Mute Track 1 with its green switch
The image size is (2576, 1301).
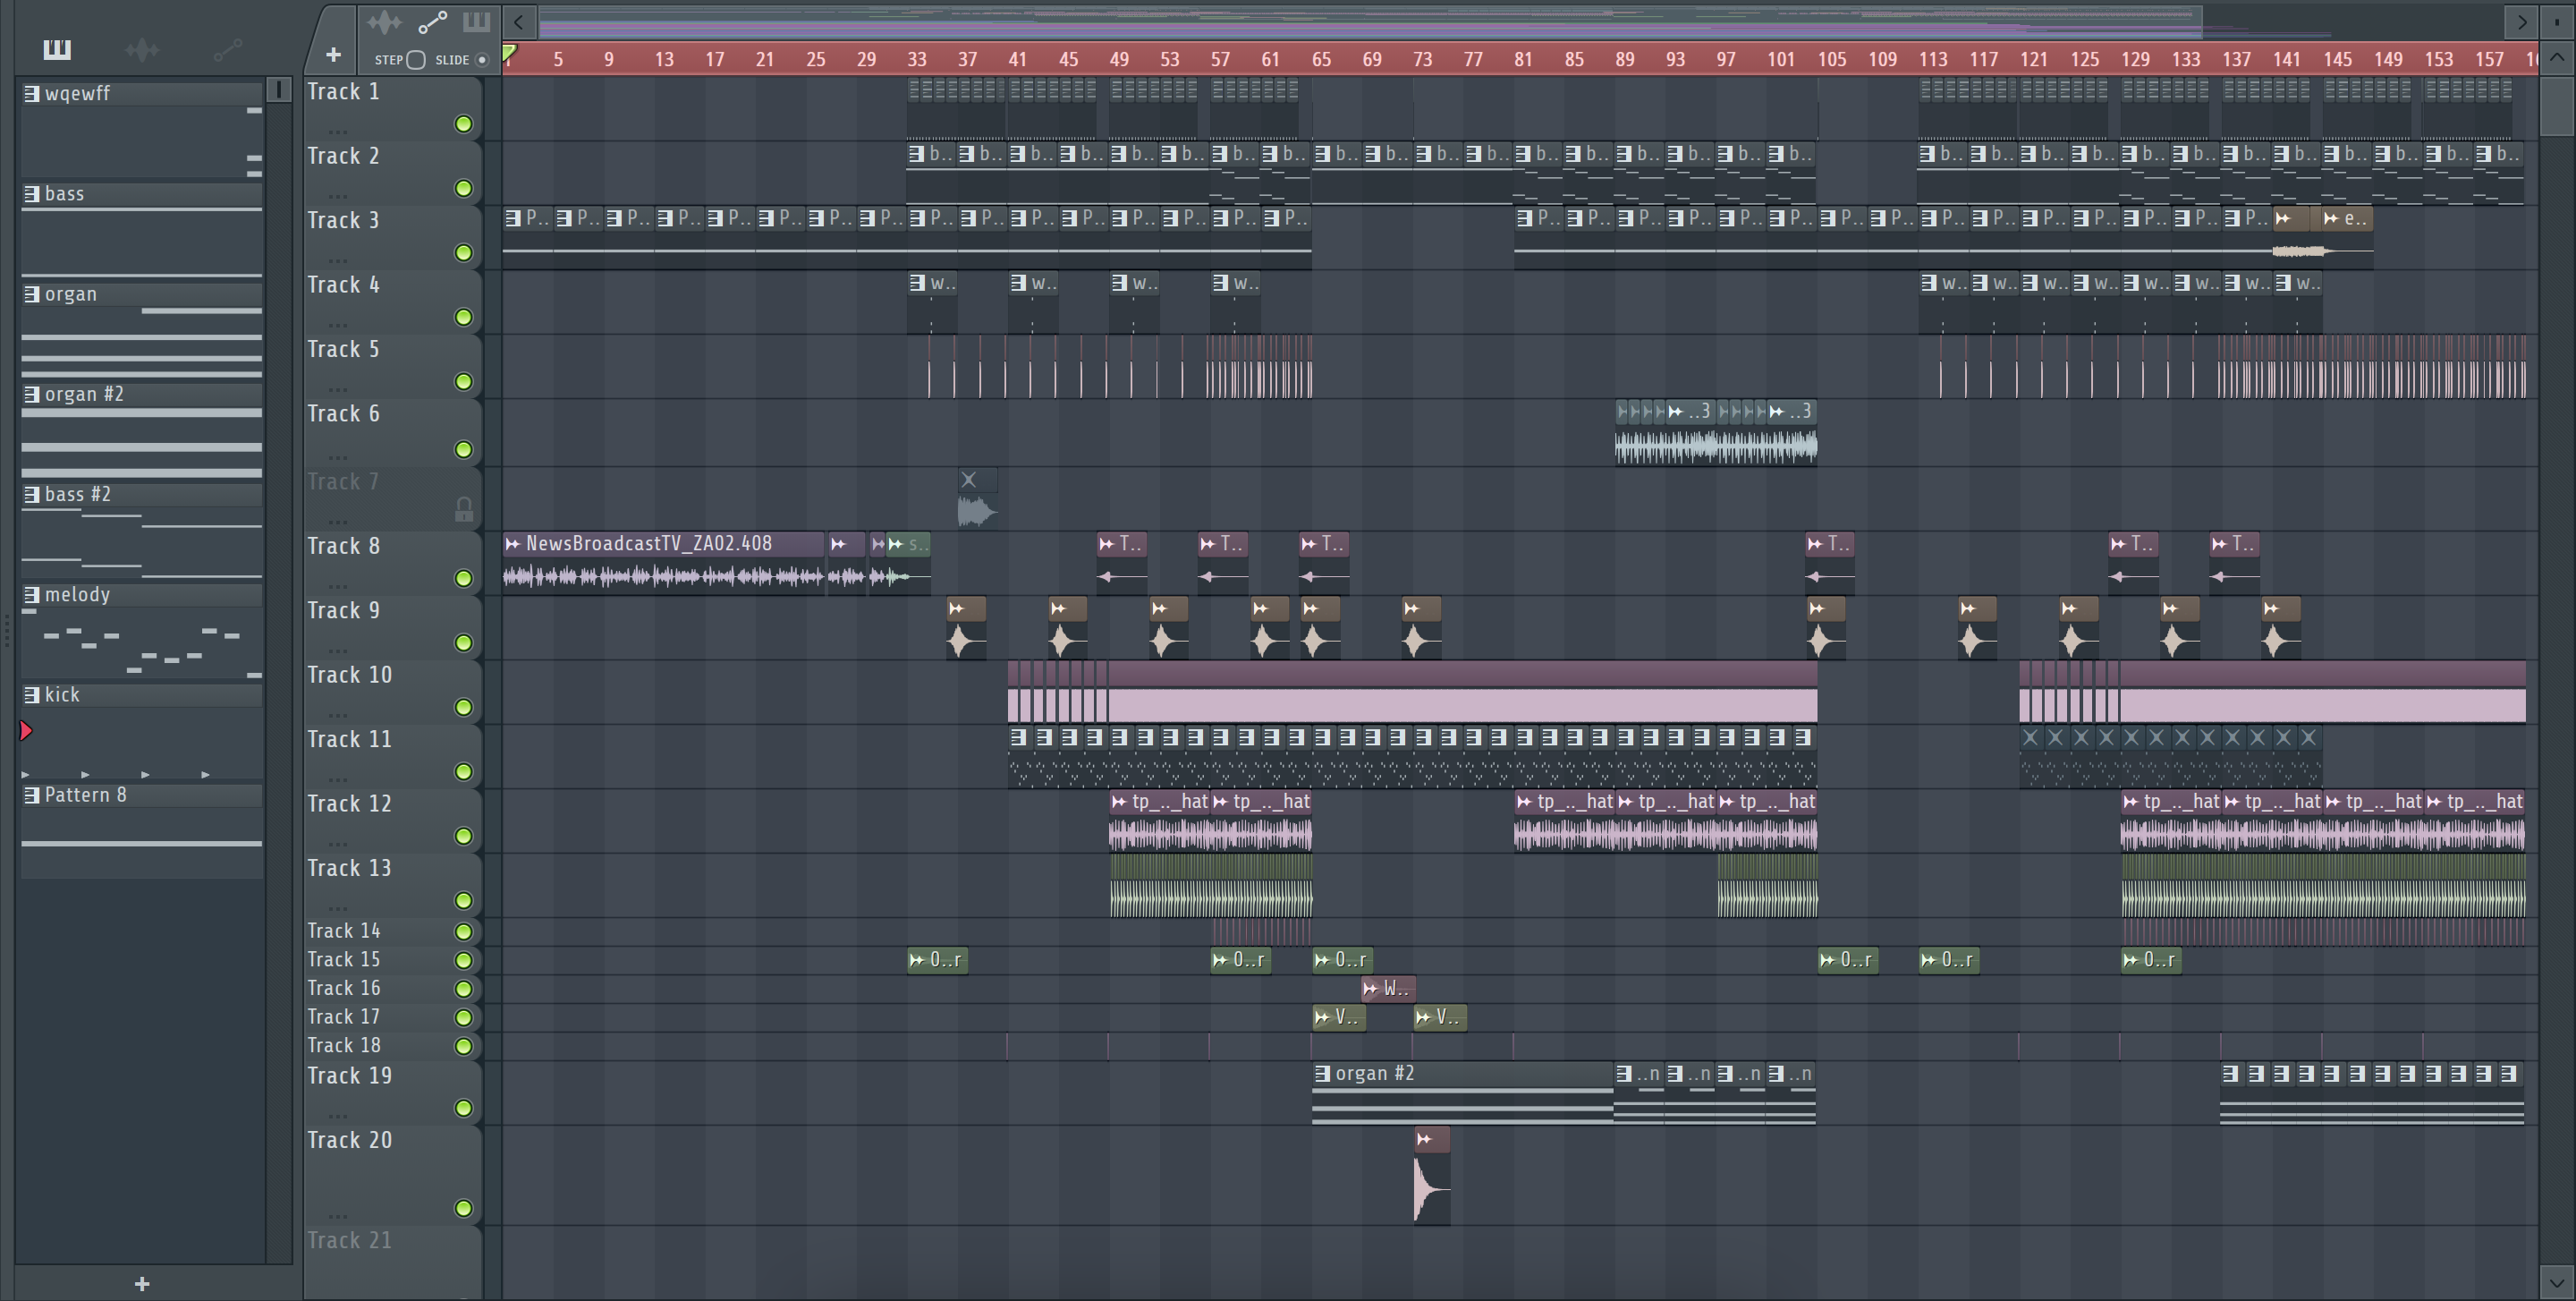pos(464,124)
